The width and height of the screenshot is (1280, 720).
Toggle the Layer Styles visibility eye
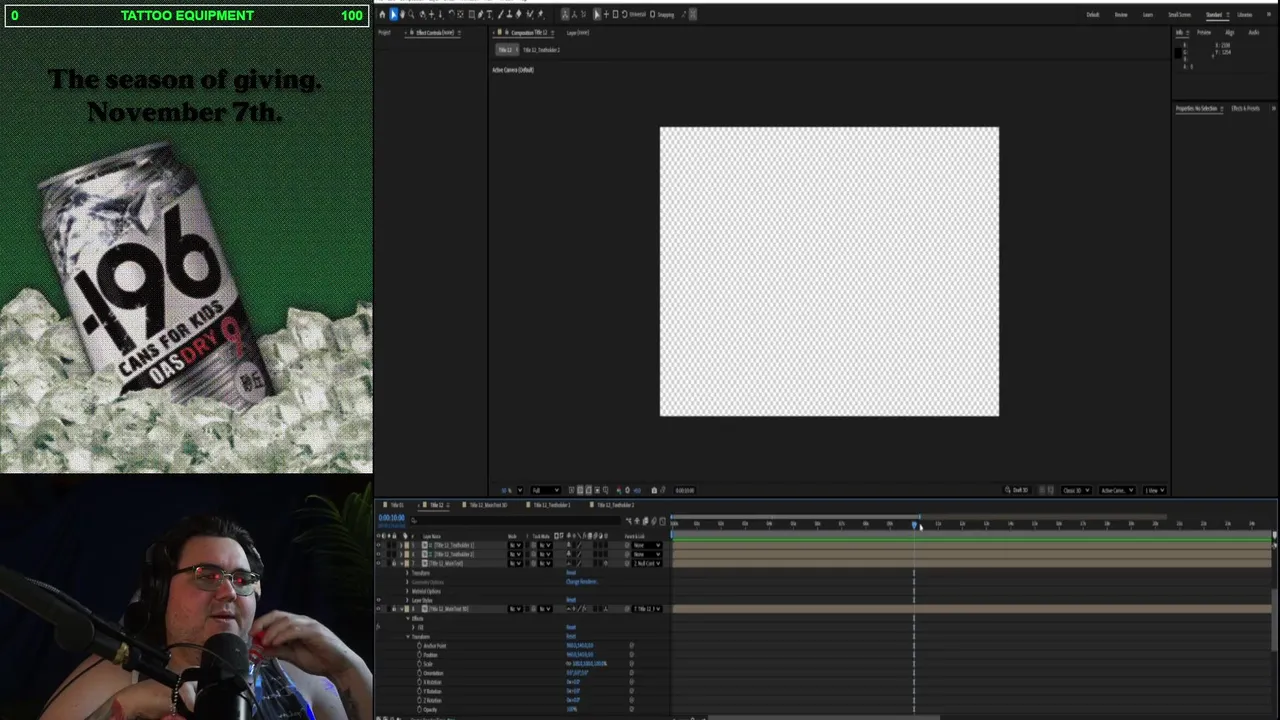click(x=378, y=600)
